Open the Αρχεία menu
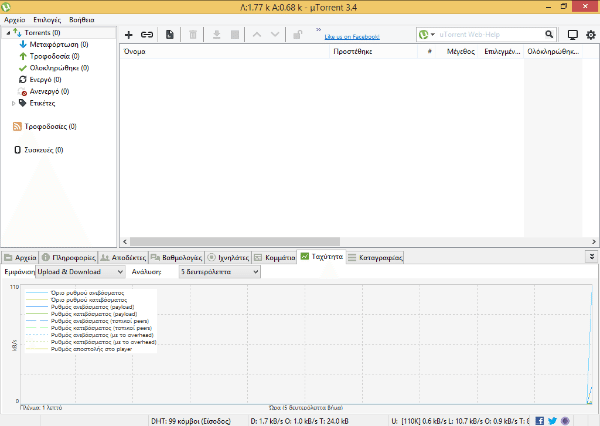The width and height of the screenshot is (600, 426). click(15, 20)
